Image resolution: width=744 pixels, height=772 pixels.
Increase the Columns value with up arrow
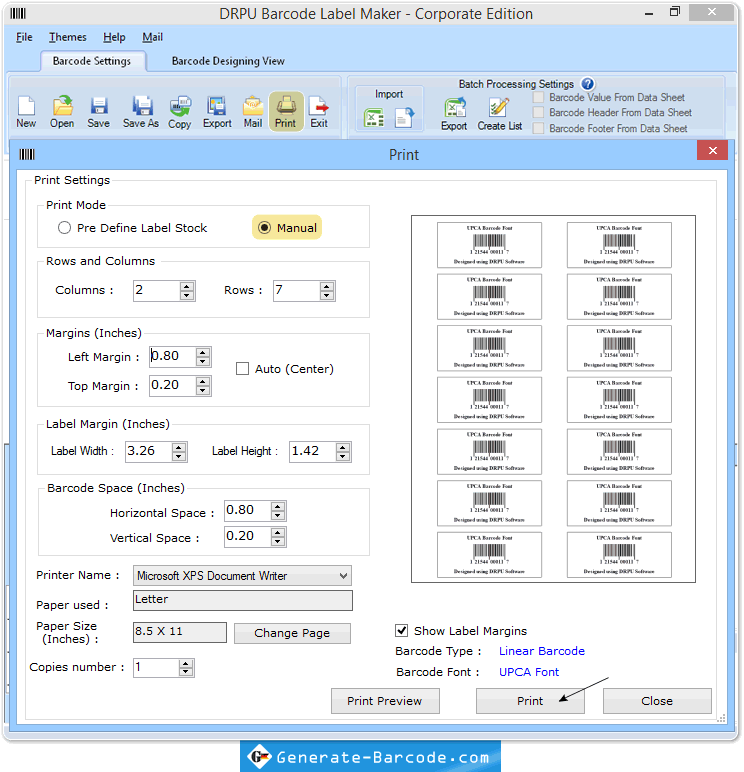point(187,287)
